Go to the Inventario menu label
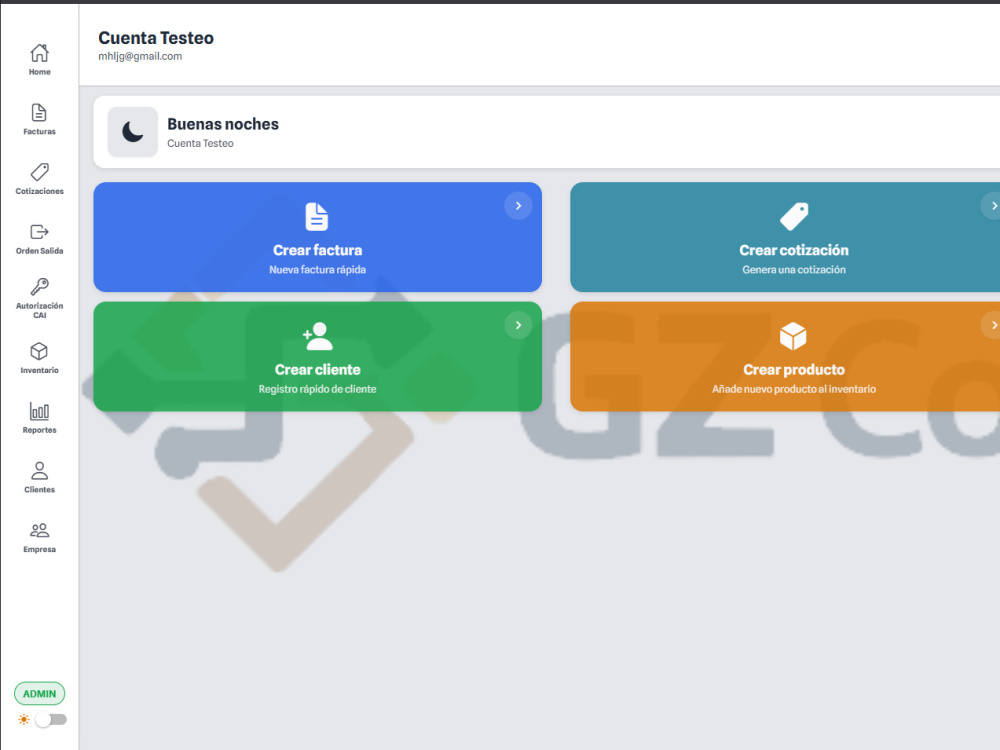The width and height of the screenshot is (1000, 750). [40, 371]
